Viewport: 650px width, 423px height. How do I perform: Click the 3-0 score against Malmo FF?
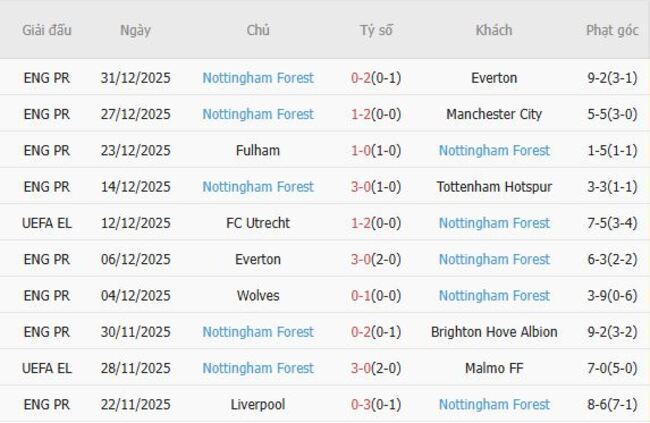point(362,368)
